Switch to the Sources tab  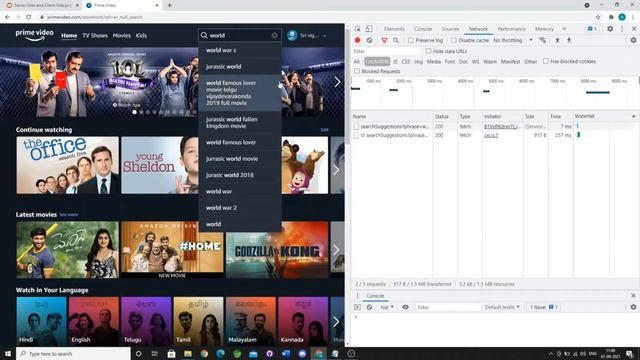tap(450, 29)
